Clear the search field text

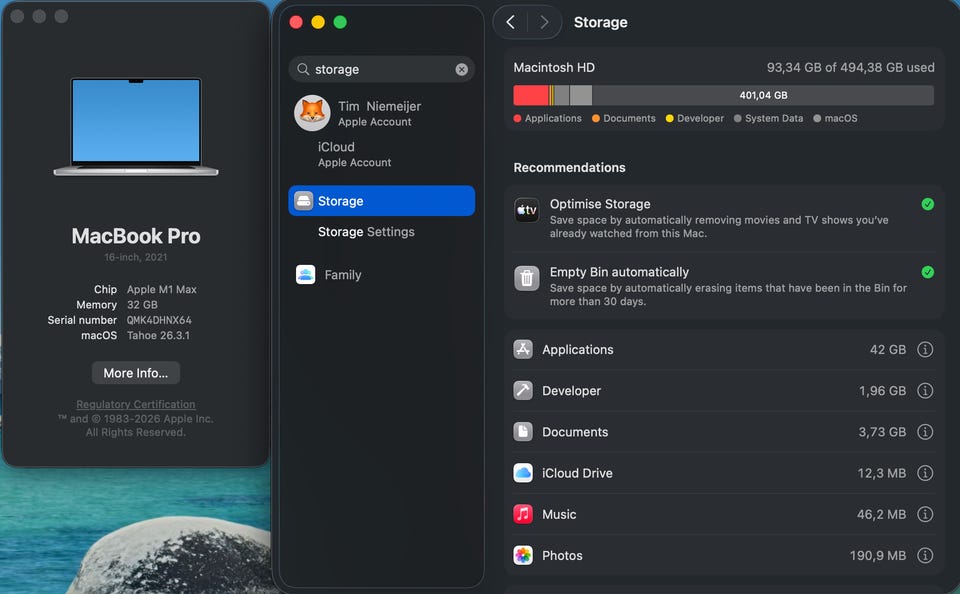461,70
